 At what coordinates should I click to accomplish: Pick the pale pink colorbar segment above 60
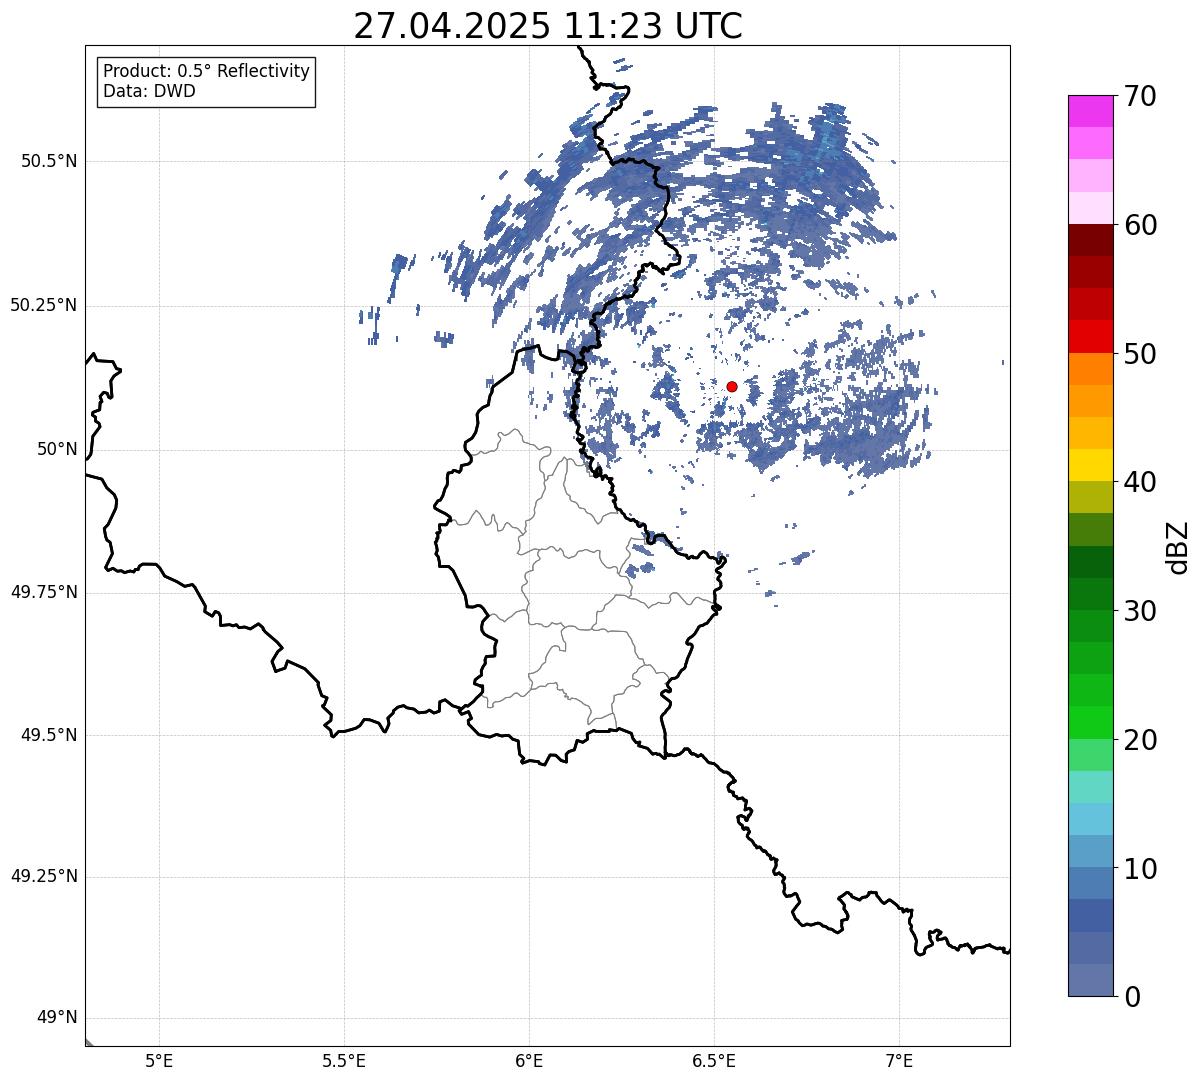(x=1090, y=208)
